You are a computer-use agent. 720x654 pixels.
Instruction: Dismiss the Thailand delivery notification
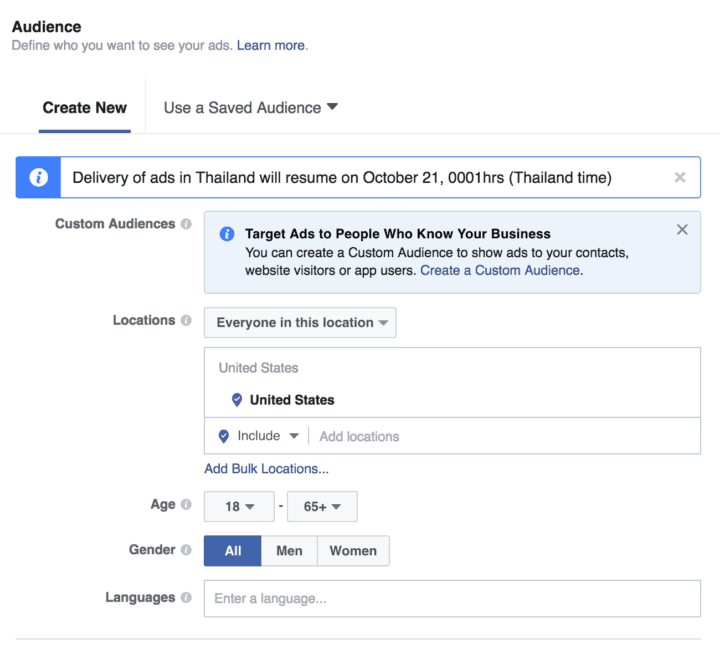pyautogui.click(x=680, y=178)
